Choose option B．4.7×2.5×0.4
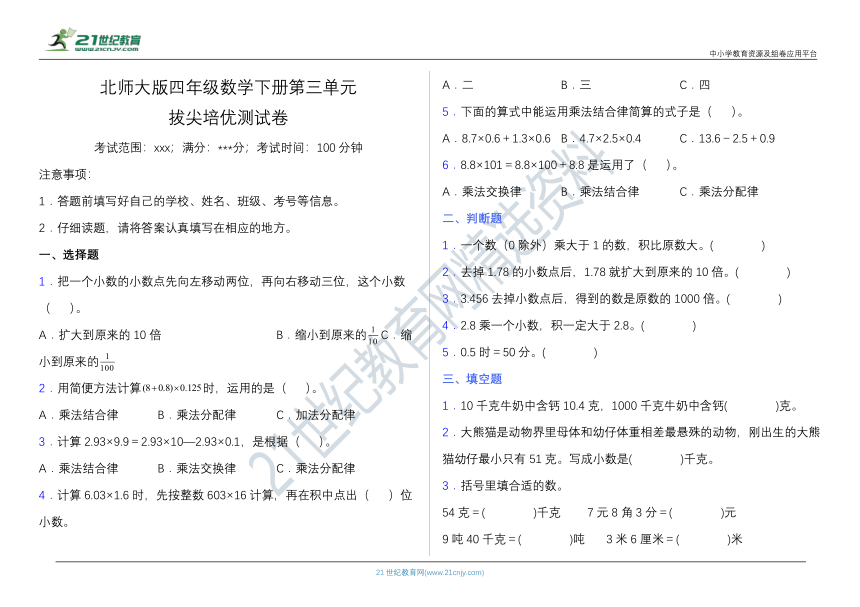The image size is (860, 607). [601, 139]
